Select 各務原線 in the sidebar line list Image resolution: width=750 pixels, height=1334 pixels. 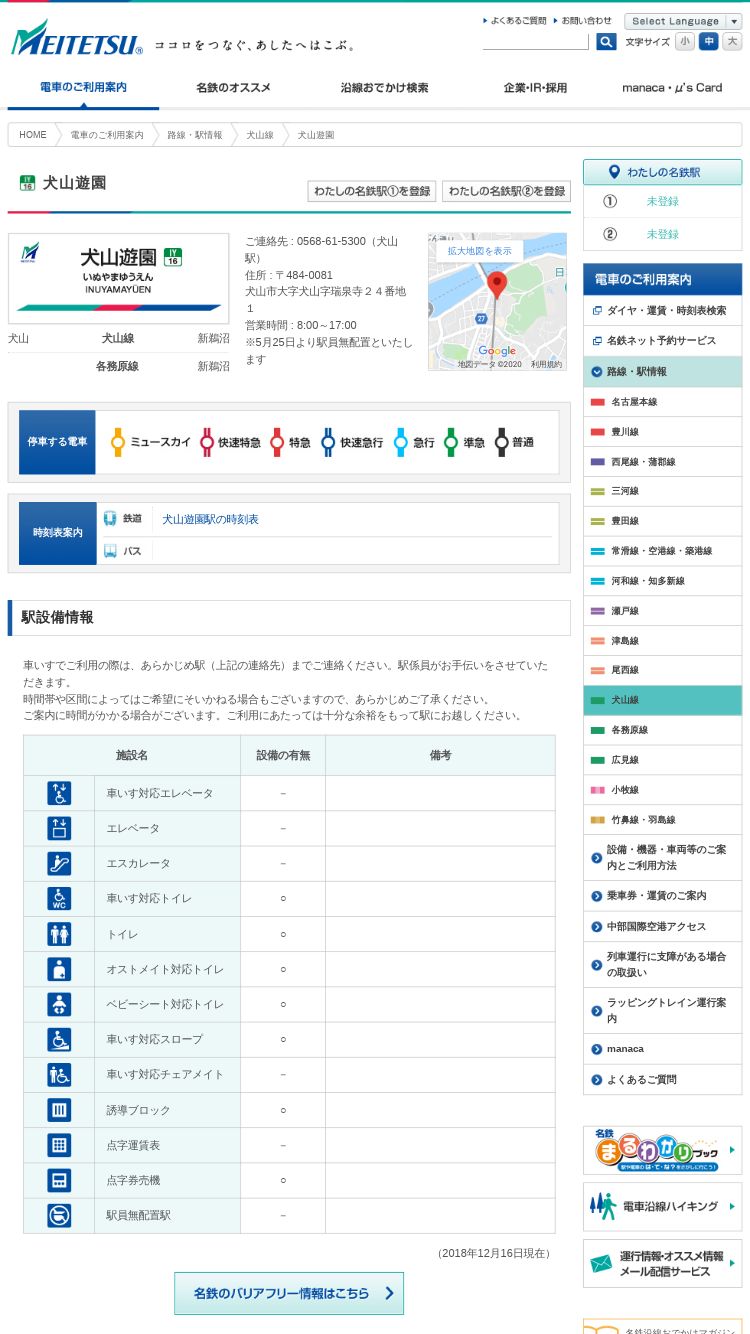click(x=663, y=730)
